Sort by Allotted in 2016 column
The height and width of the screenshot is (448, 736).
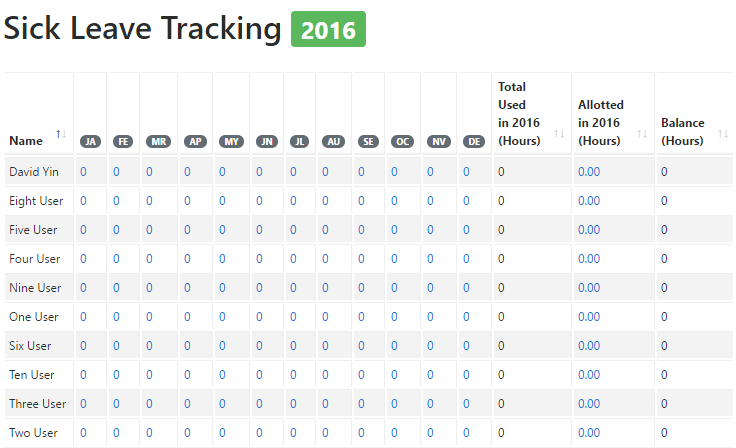[x=641, y=134]
